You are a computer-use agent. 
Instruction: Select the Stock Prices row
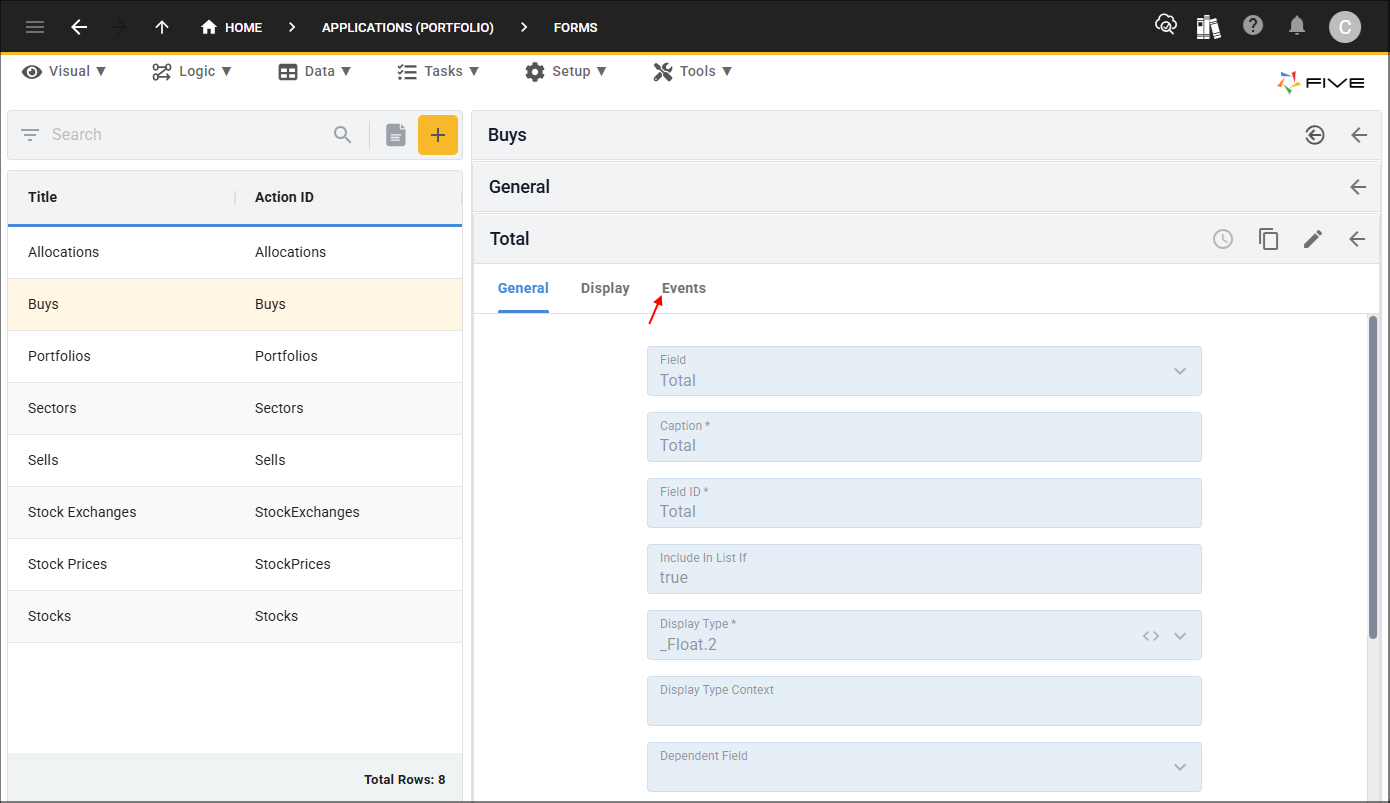[235, 564]
